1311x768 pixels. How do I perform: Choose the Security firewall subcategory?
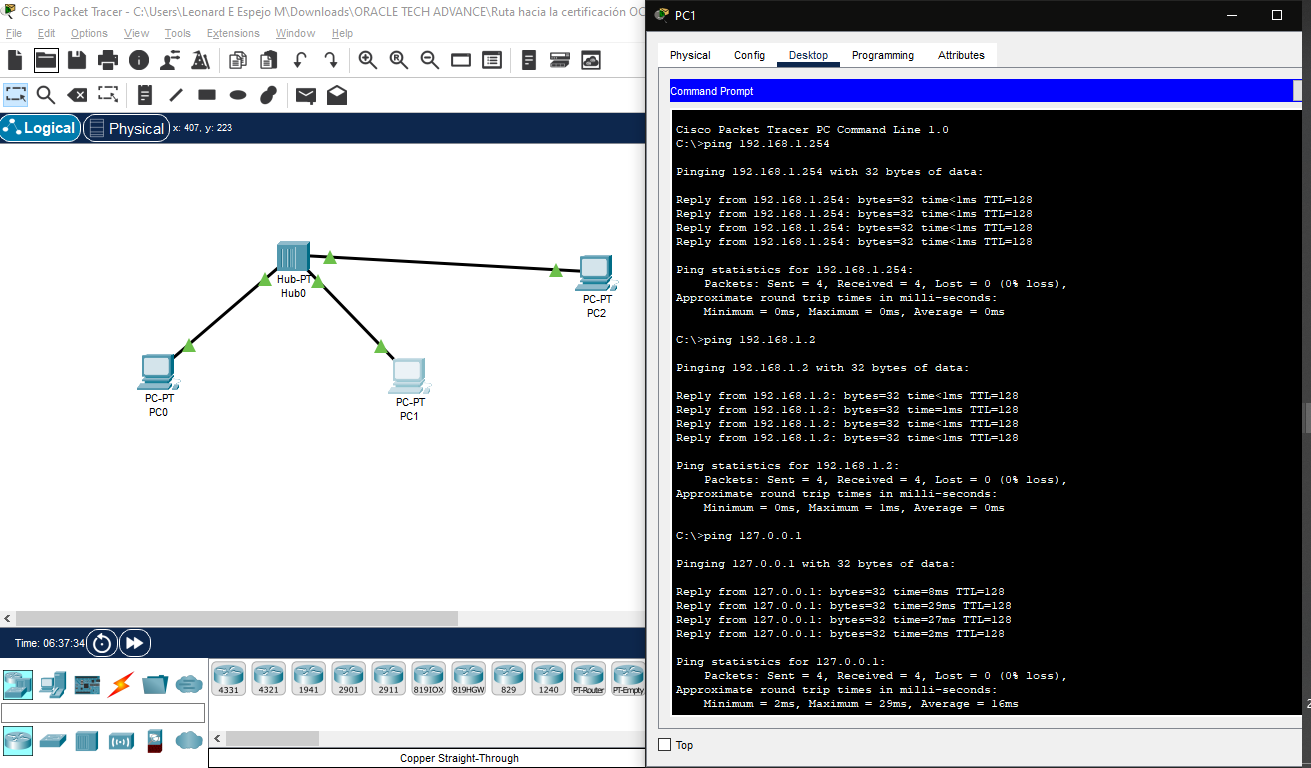[155, 741]
